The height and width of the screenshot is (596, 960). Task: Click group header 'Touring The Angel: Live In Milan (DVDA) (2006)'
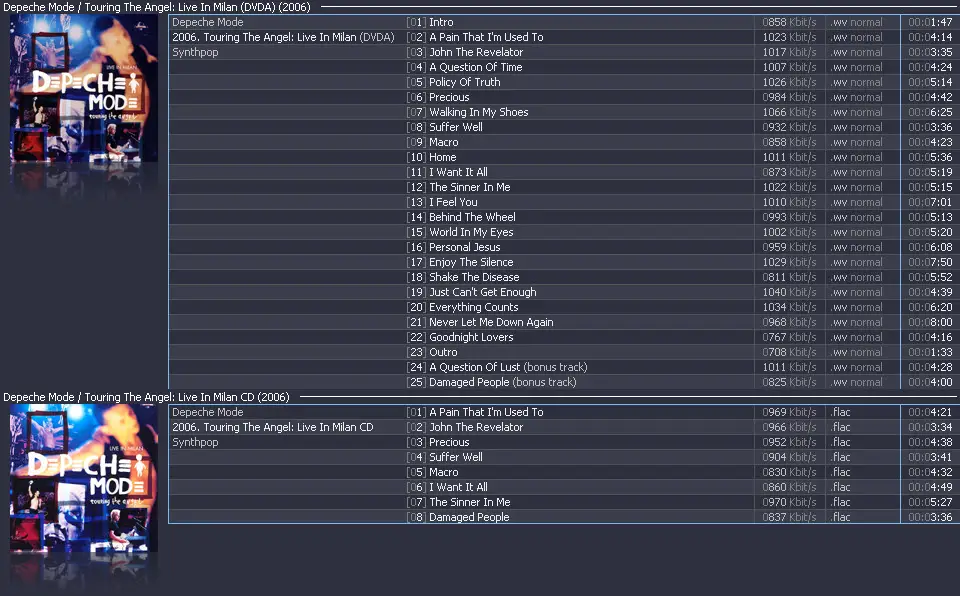point(157,7)
